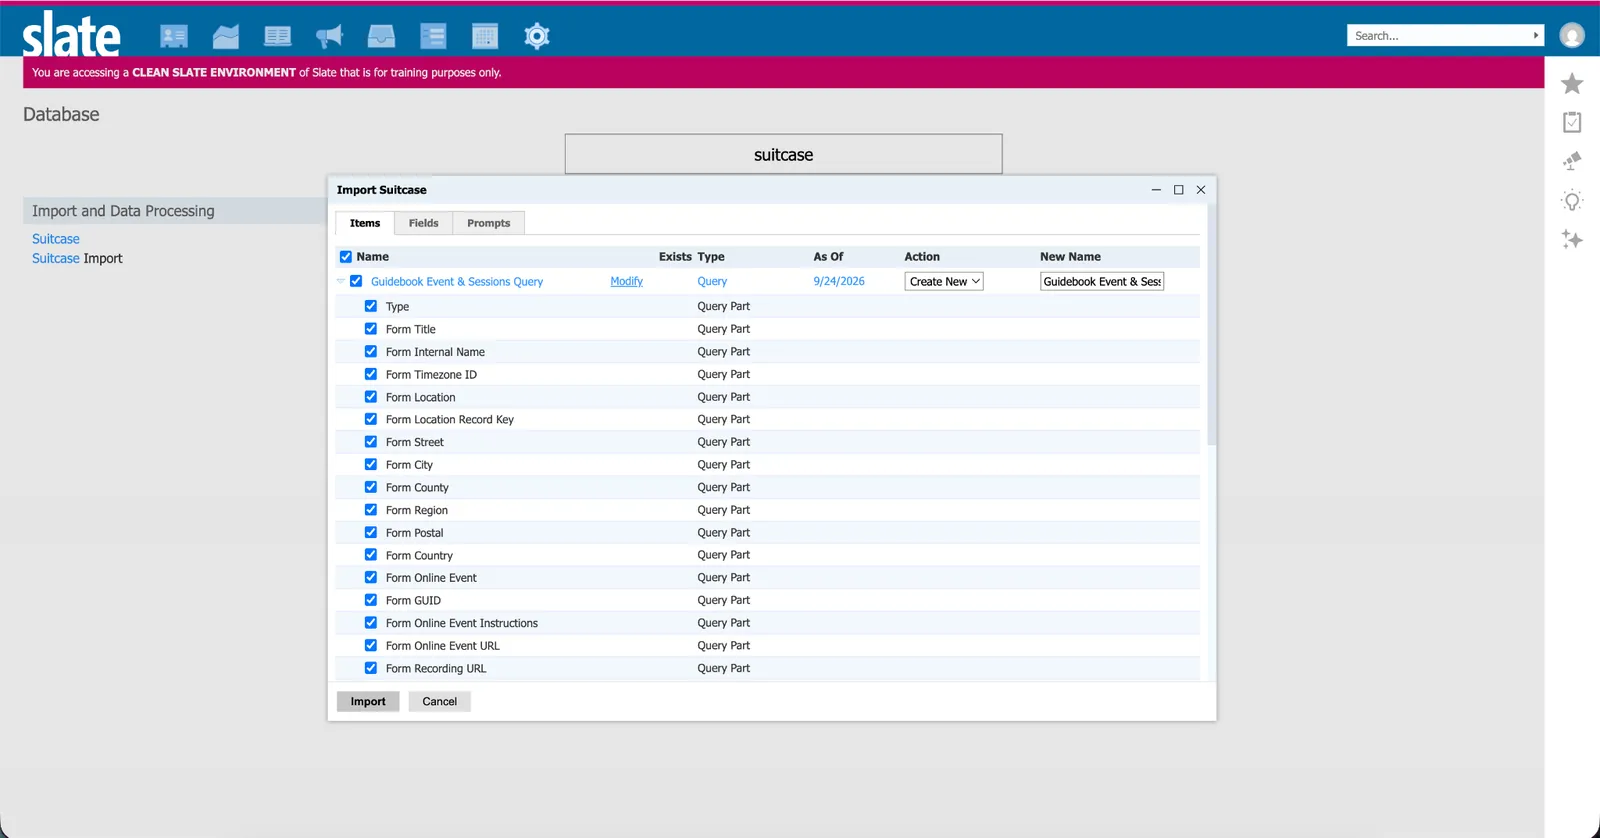This screenshot has width=1600, height=838.
Task: Uncheck the Form Online Event Instructions checkbox
Action: coord(371,623)
